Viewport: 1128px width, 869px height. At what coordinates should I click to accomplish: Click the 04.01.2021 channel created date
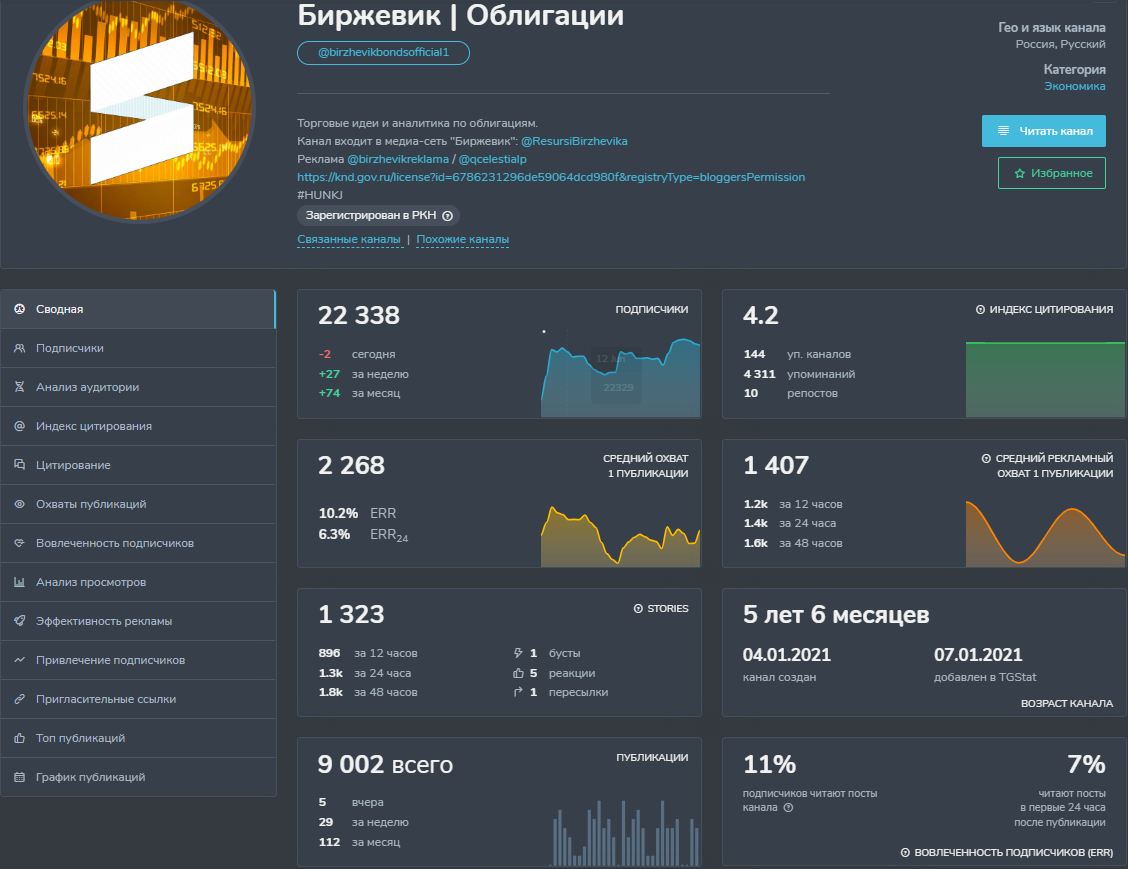tap(786, 655)
